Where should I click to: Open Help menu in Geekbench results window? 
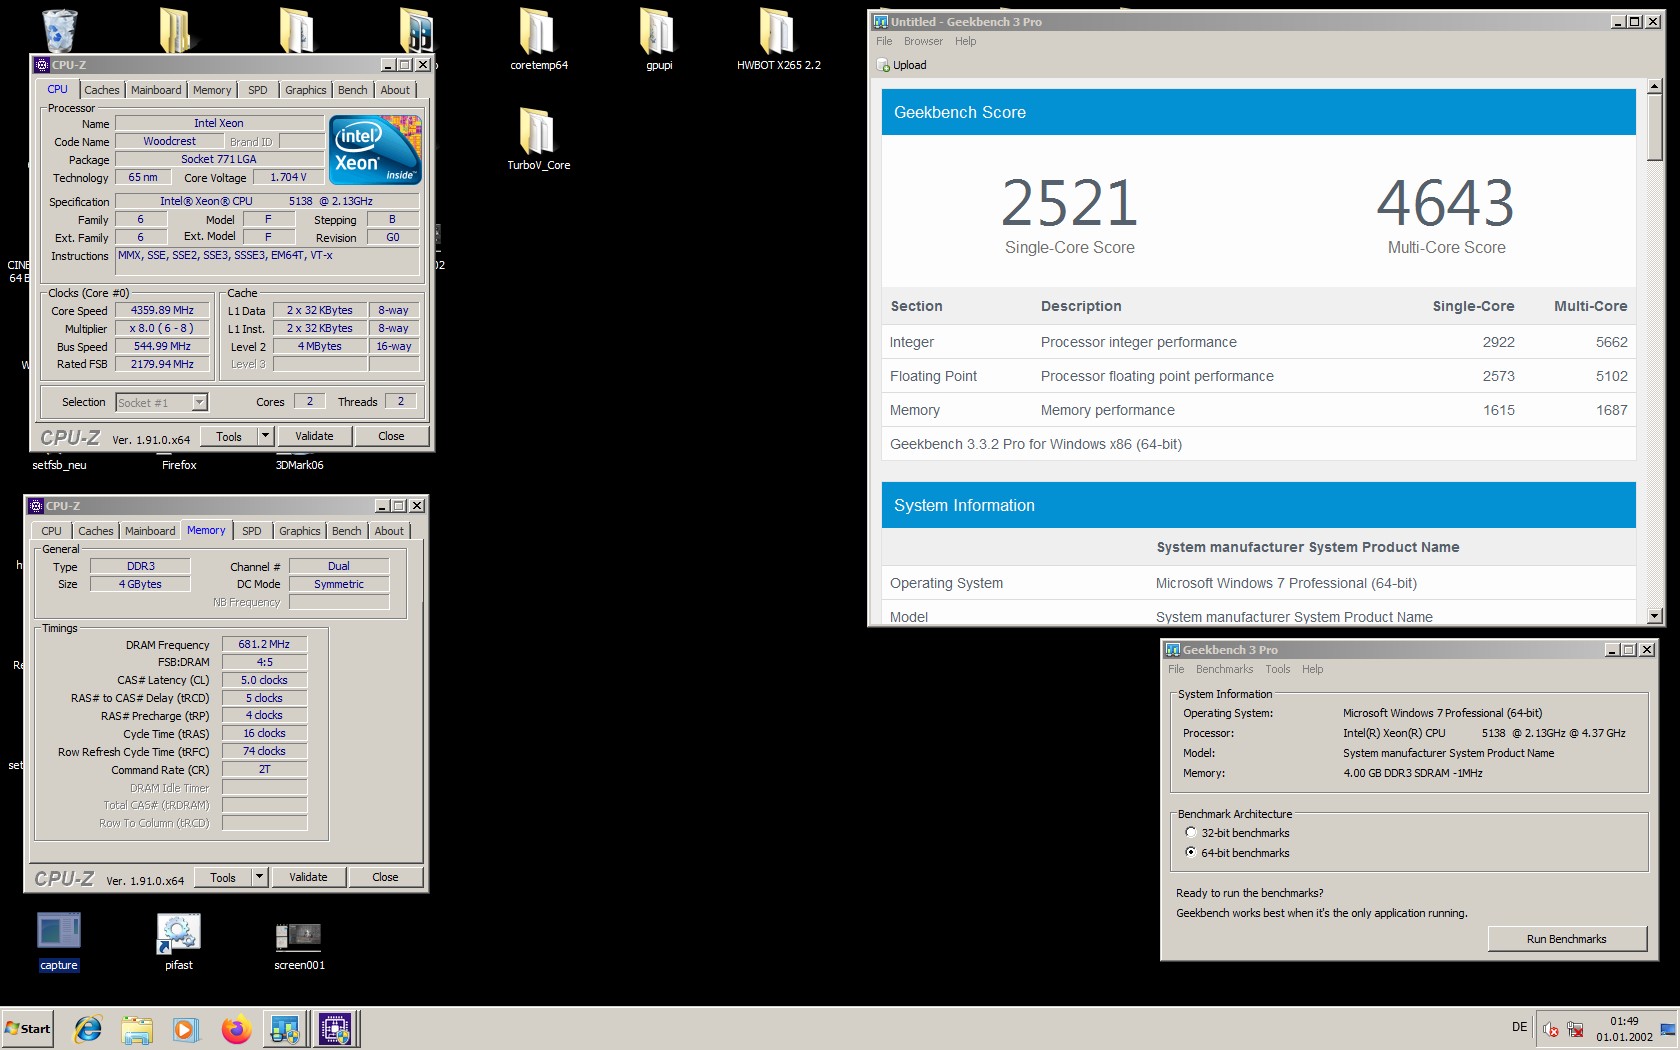coord(965,41)
